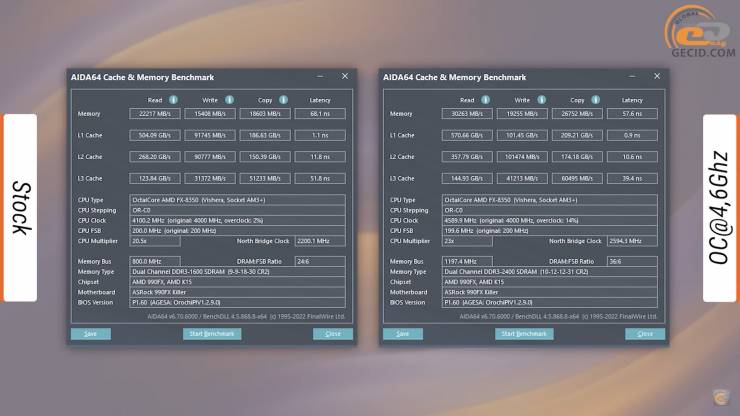Close button at bottom of Stock window
Image resolution: width=740 pixels, height=416 pixels.
point(333,334)
